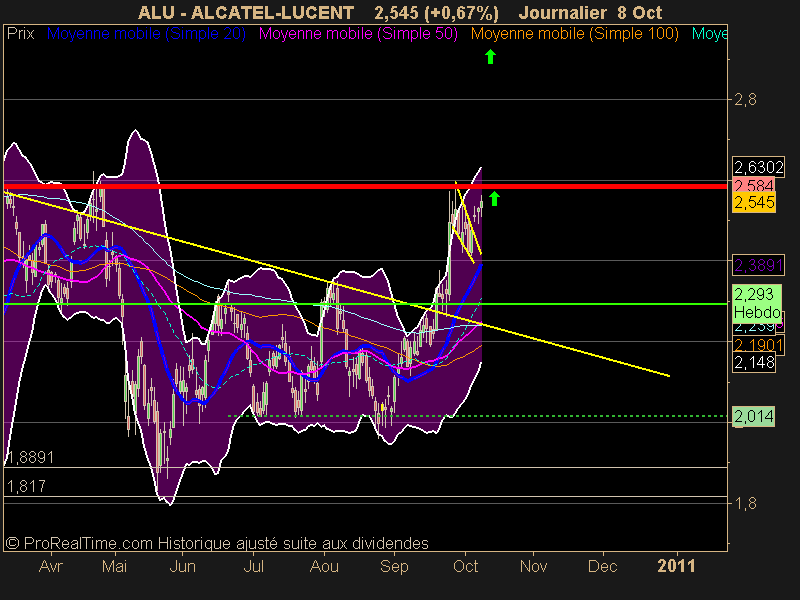Screen dimensions: 800x600
Task: Click the 'Jul' month on the time axis
Action: (x=253, y=566)
